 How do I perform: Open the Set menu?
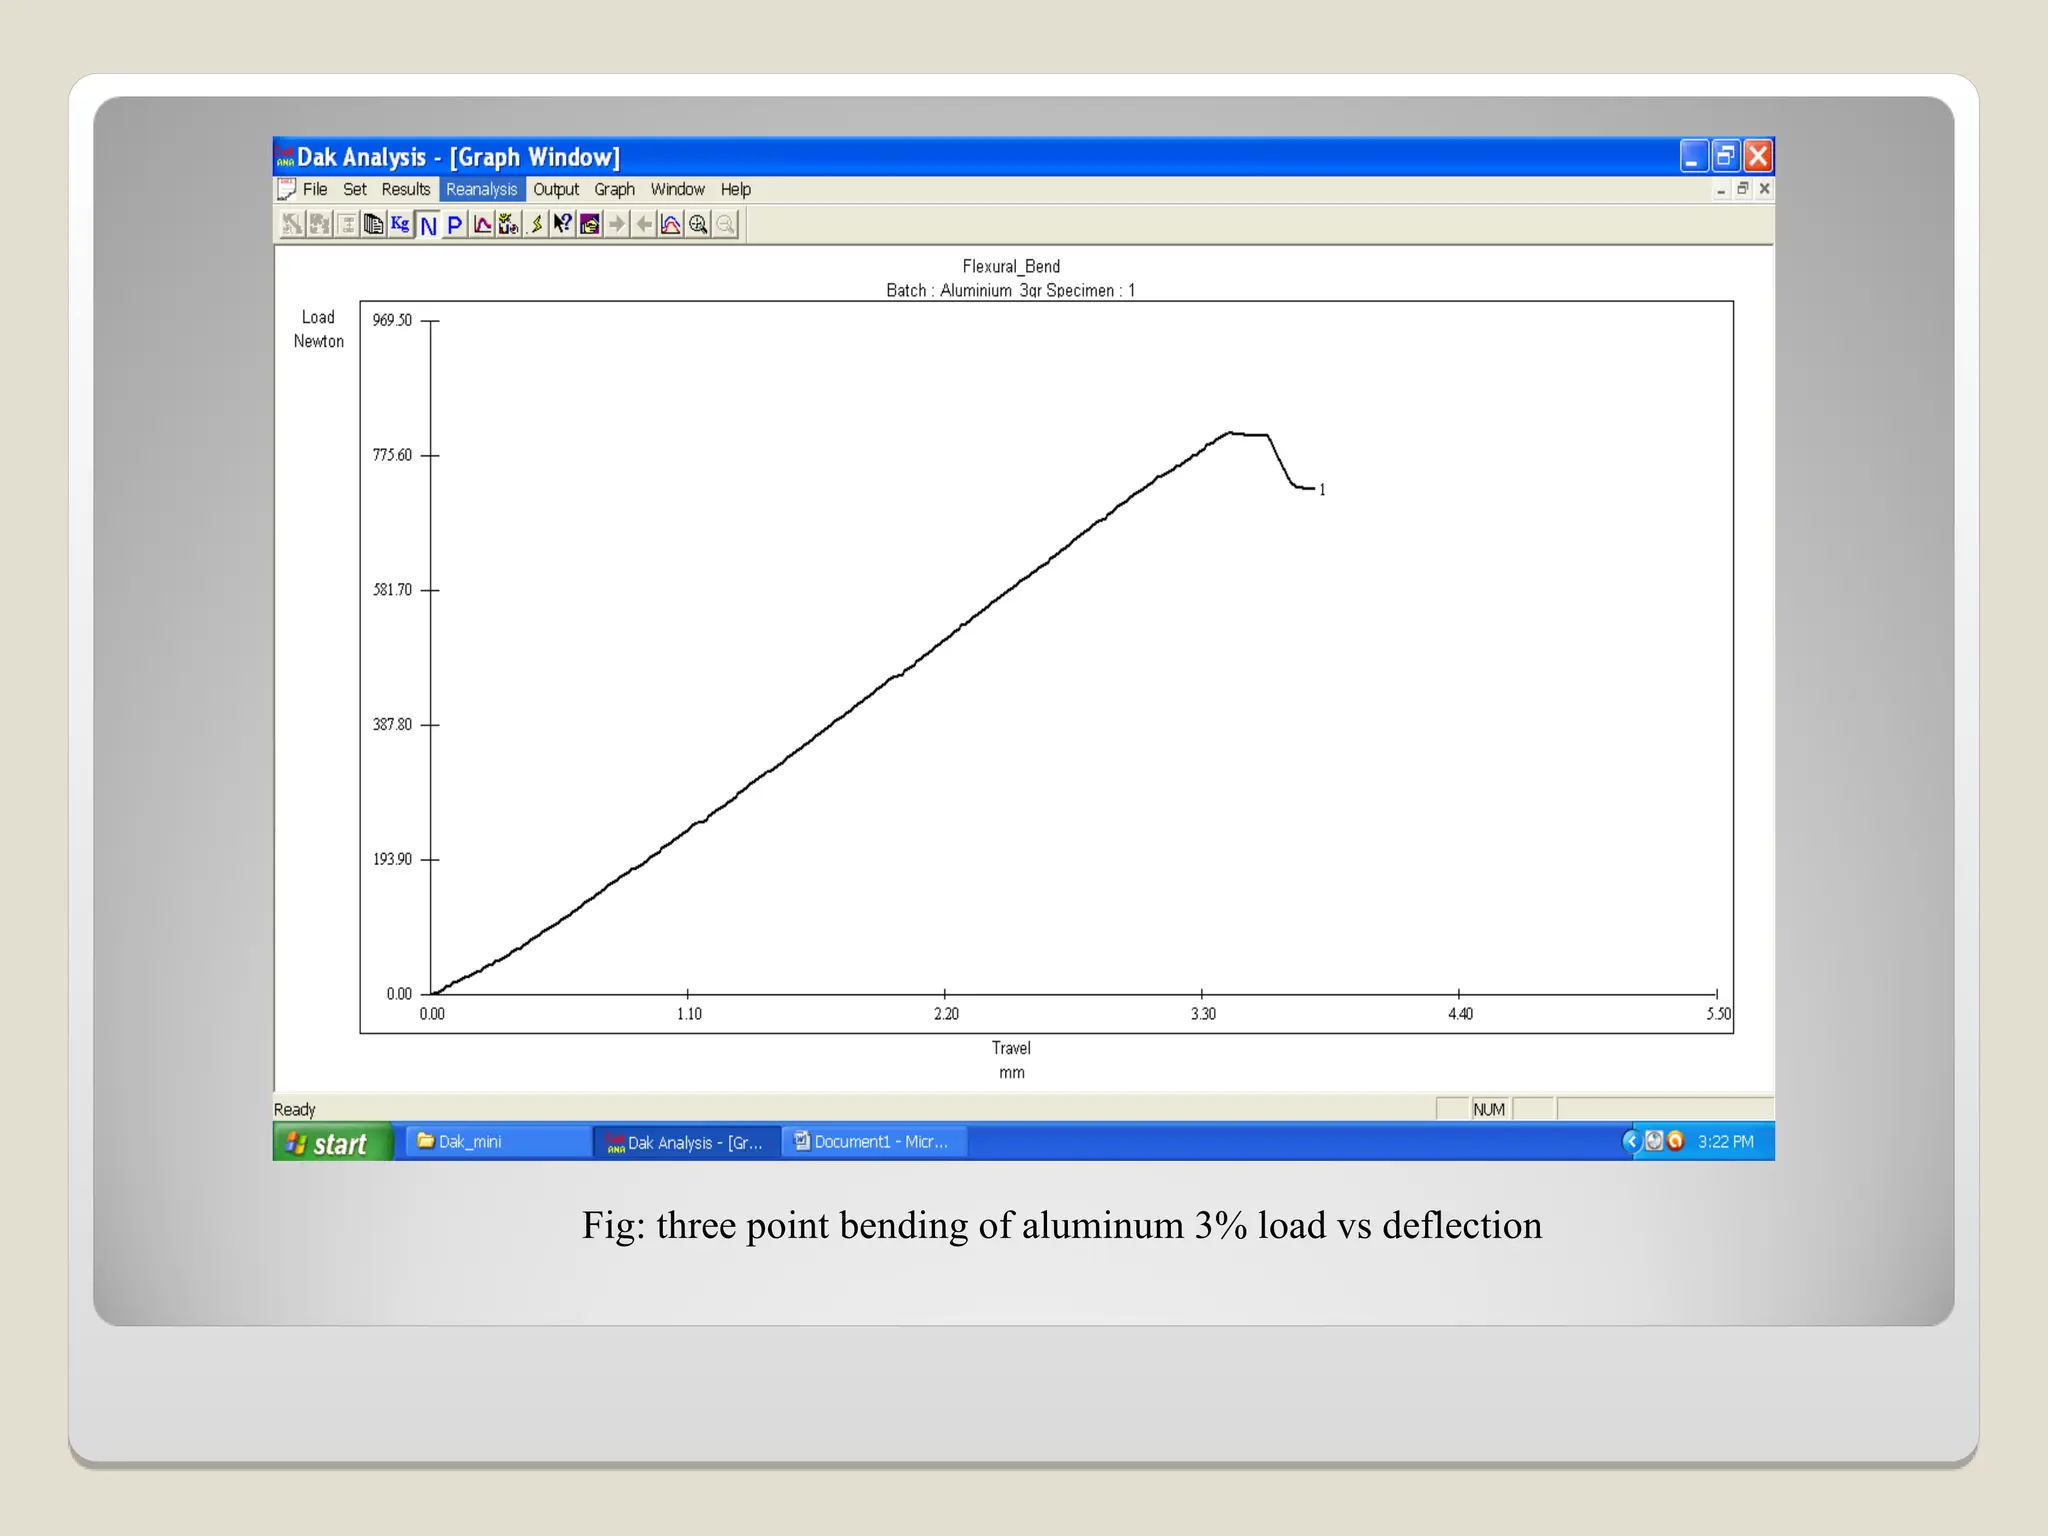[x=355, y=189]
